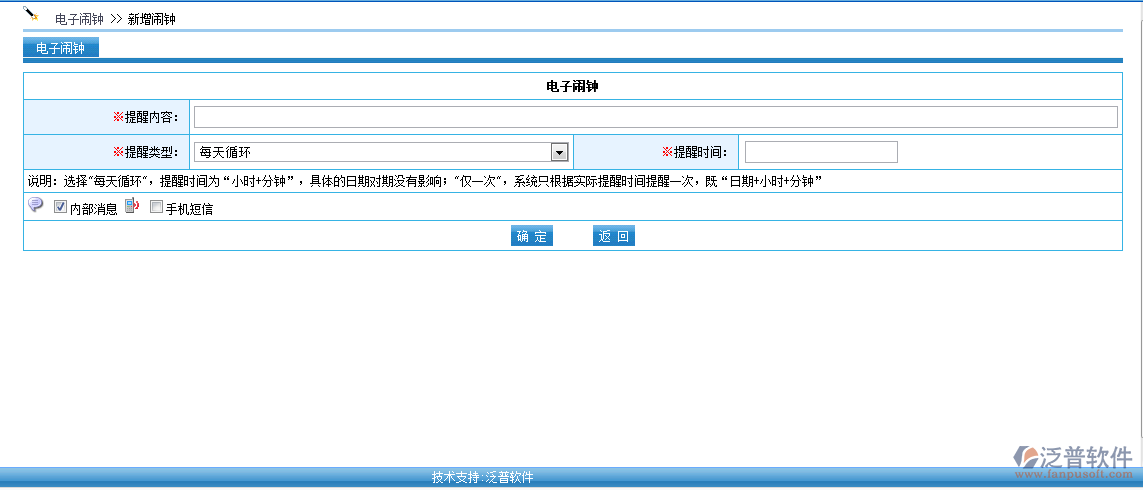Click the 说明 explanation text row

pyautogui.click(x=425, y=181)
